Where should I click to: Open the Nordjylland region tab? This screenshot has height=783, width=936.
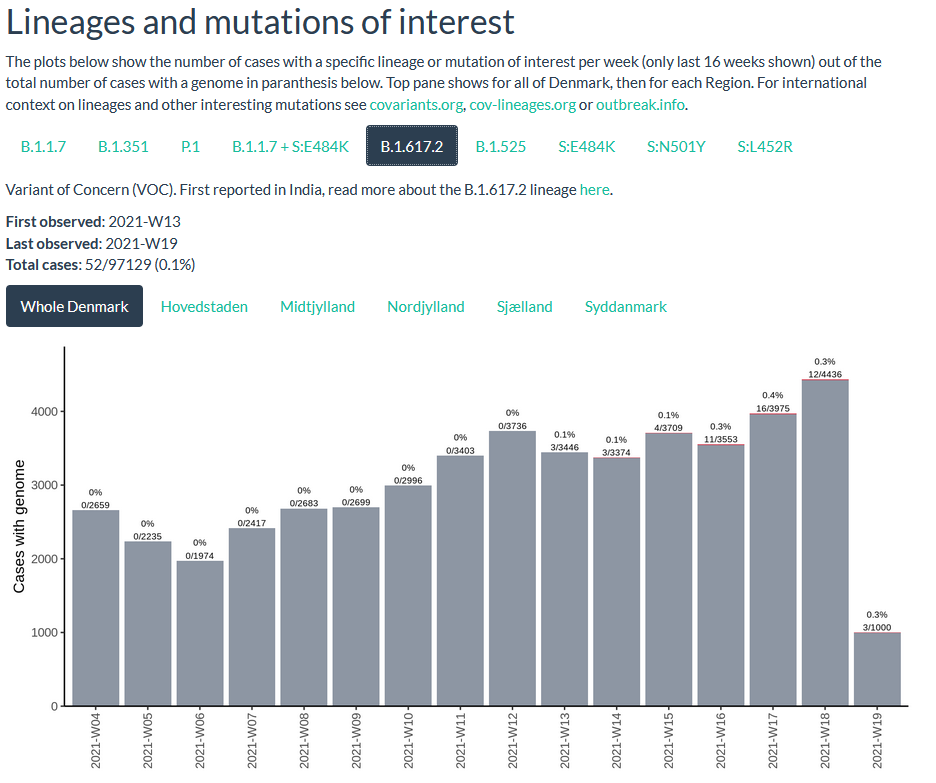point(426,307)
